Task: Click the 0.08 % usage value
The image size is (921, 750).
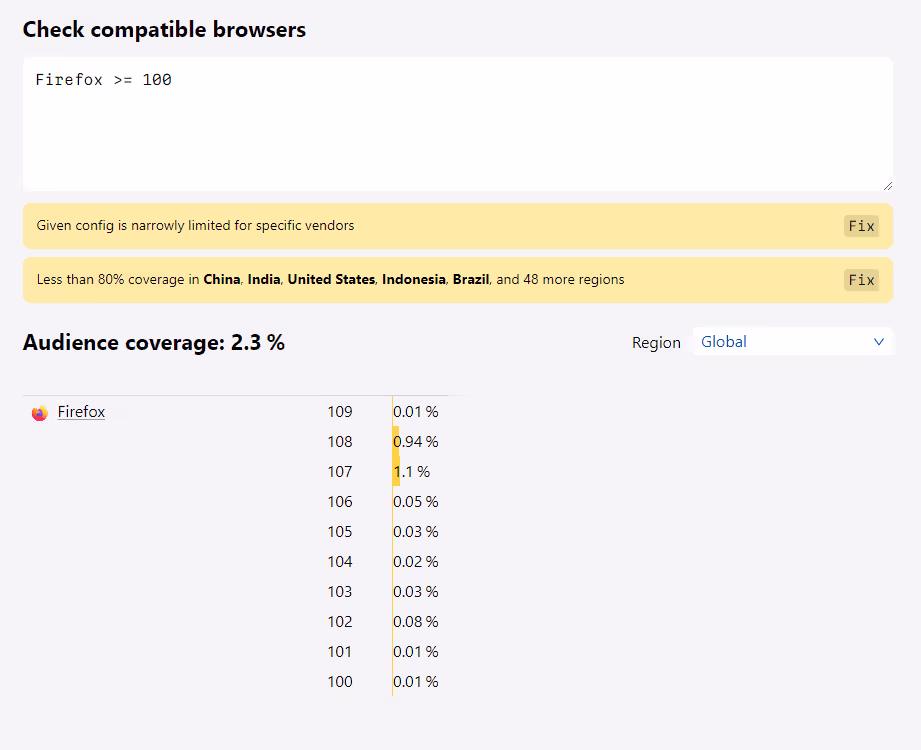Action: coord(416,621)
